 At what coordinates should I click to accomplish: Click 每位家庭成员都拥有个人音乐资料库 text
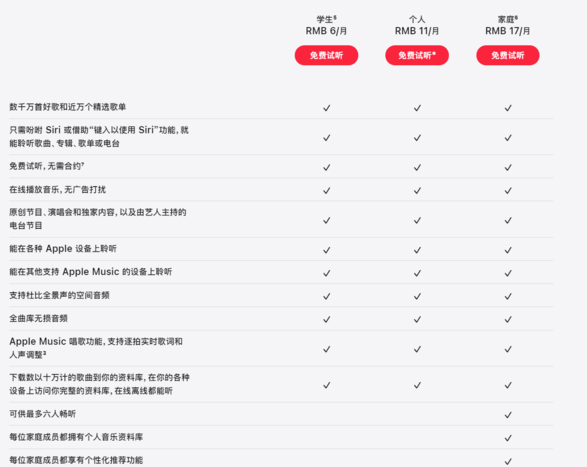(76, 437)
